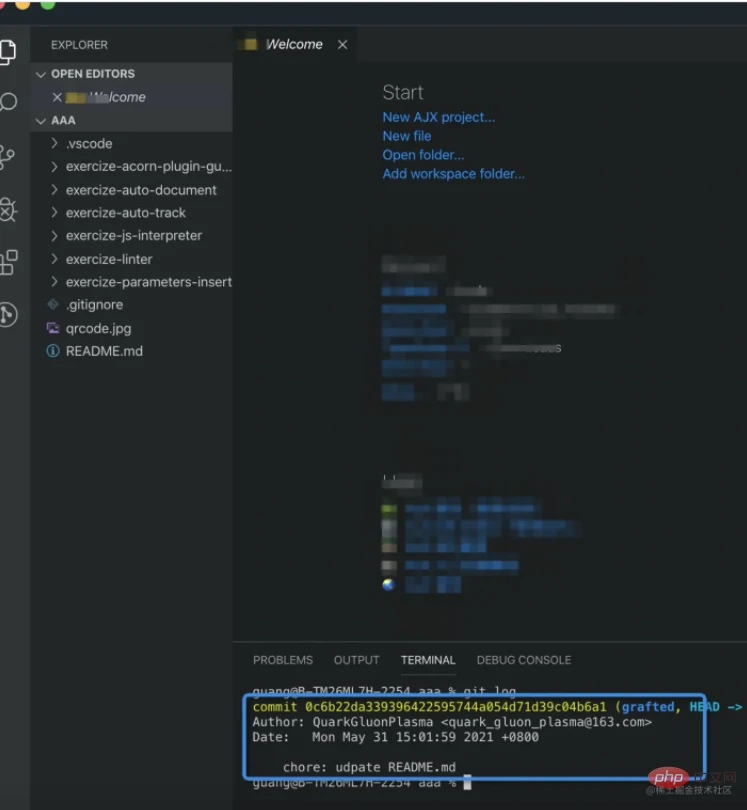Expand the exercize-auto-track folder
Image resolution: width=747 pixels, height=810 pixels.
(x=54, y=212)
